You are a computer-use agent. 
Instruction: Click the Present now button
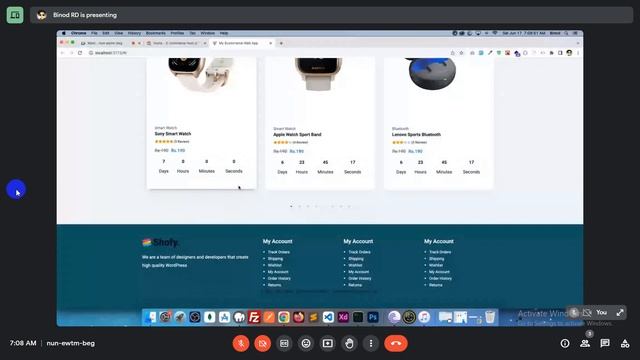click(x=327, y=343)
